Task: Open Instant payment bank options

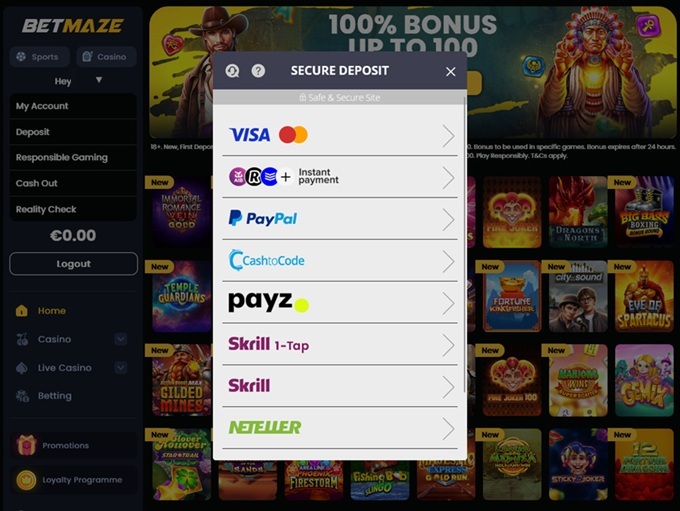Action: click(x=340, y=177)
